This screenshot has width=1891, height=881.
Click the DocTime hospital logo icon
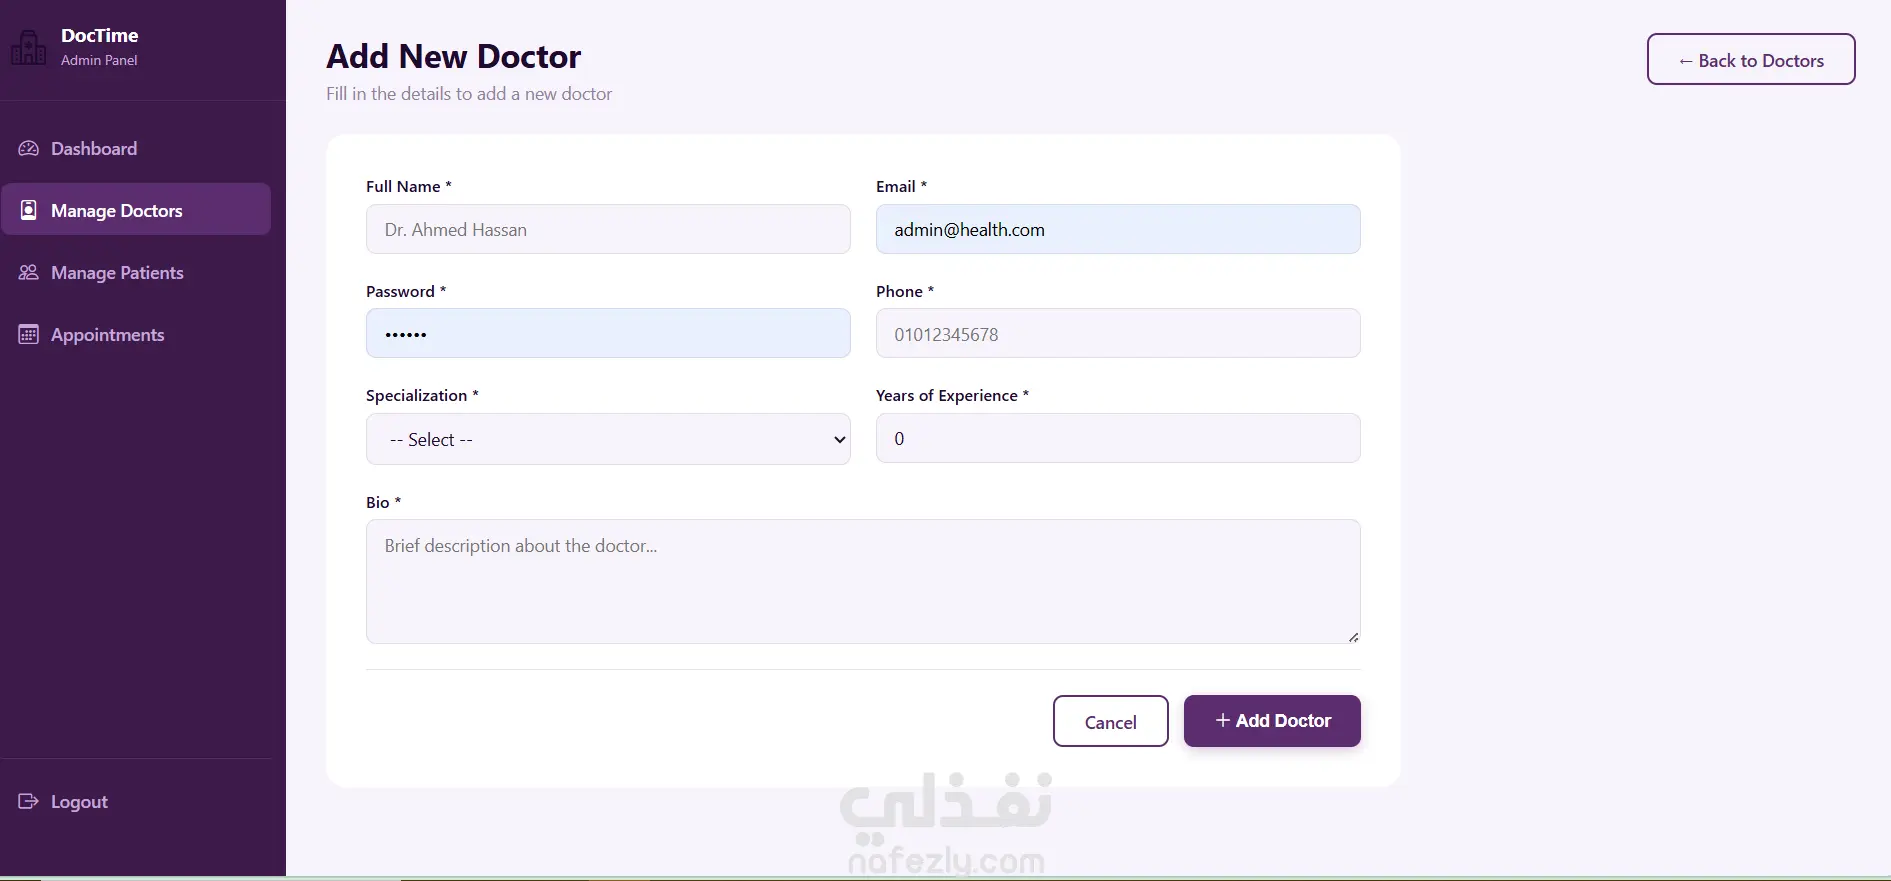(x=28, y=48)
